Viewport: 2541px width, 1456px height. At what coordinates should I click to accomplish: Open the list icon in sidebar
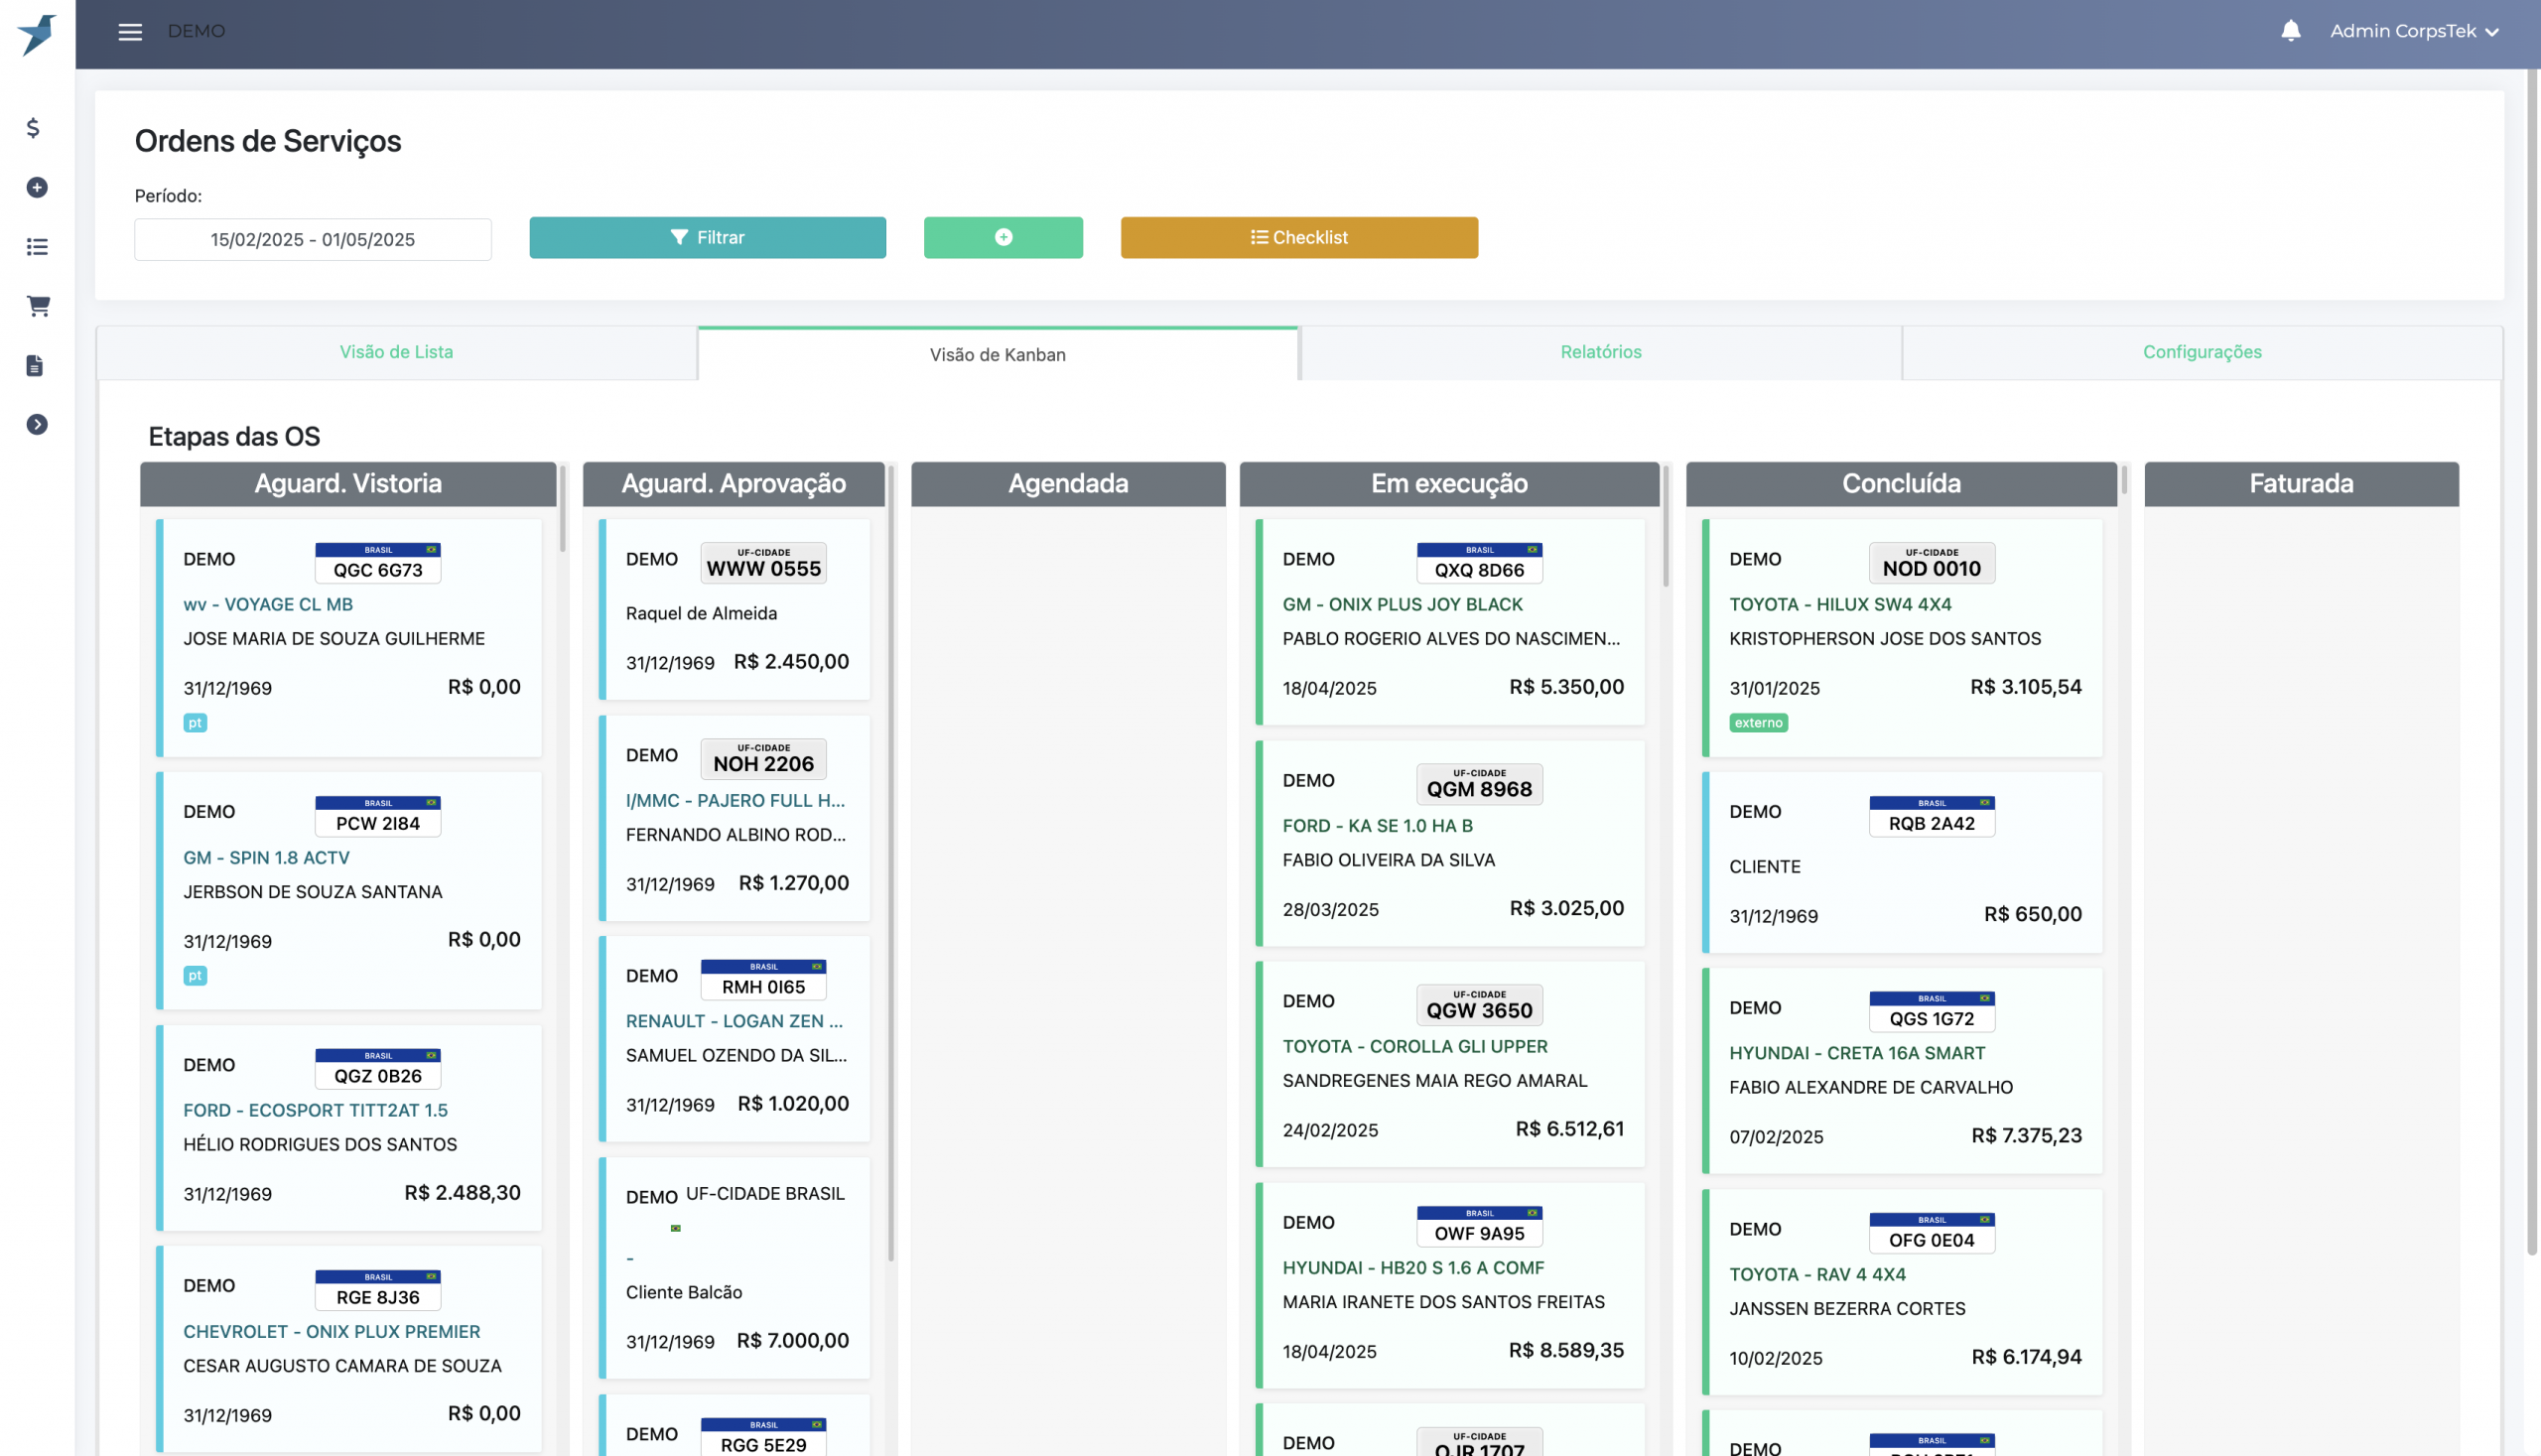(x=37, y=246)
